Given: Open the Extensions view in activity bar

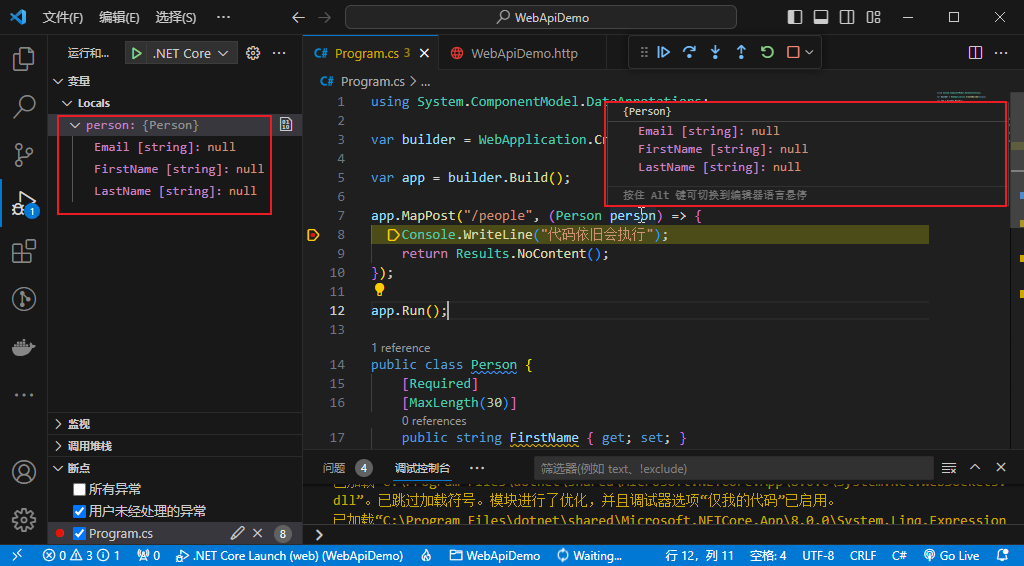Looking at the screenshot, I should click(23, 253).
